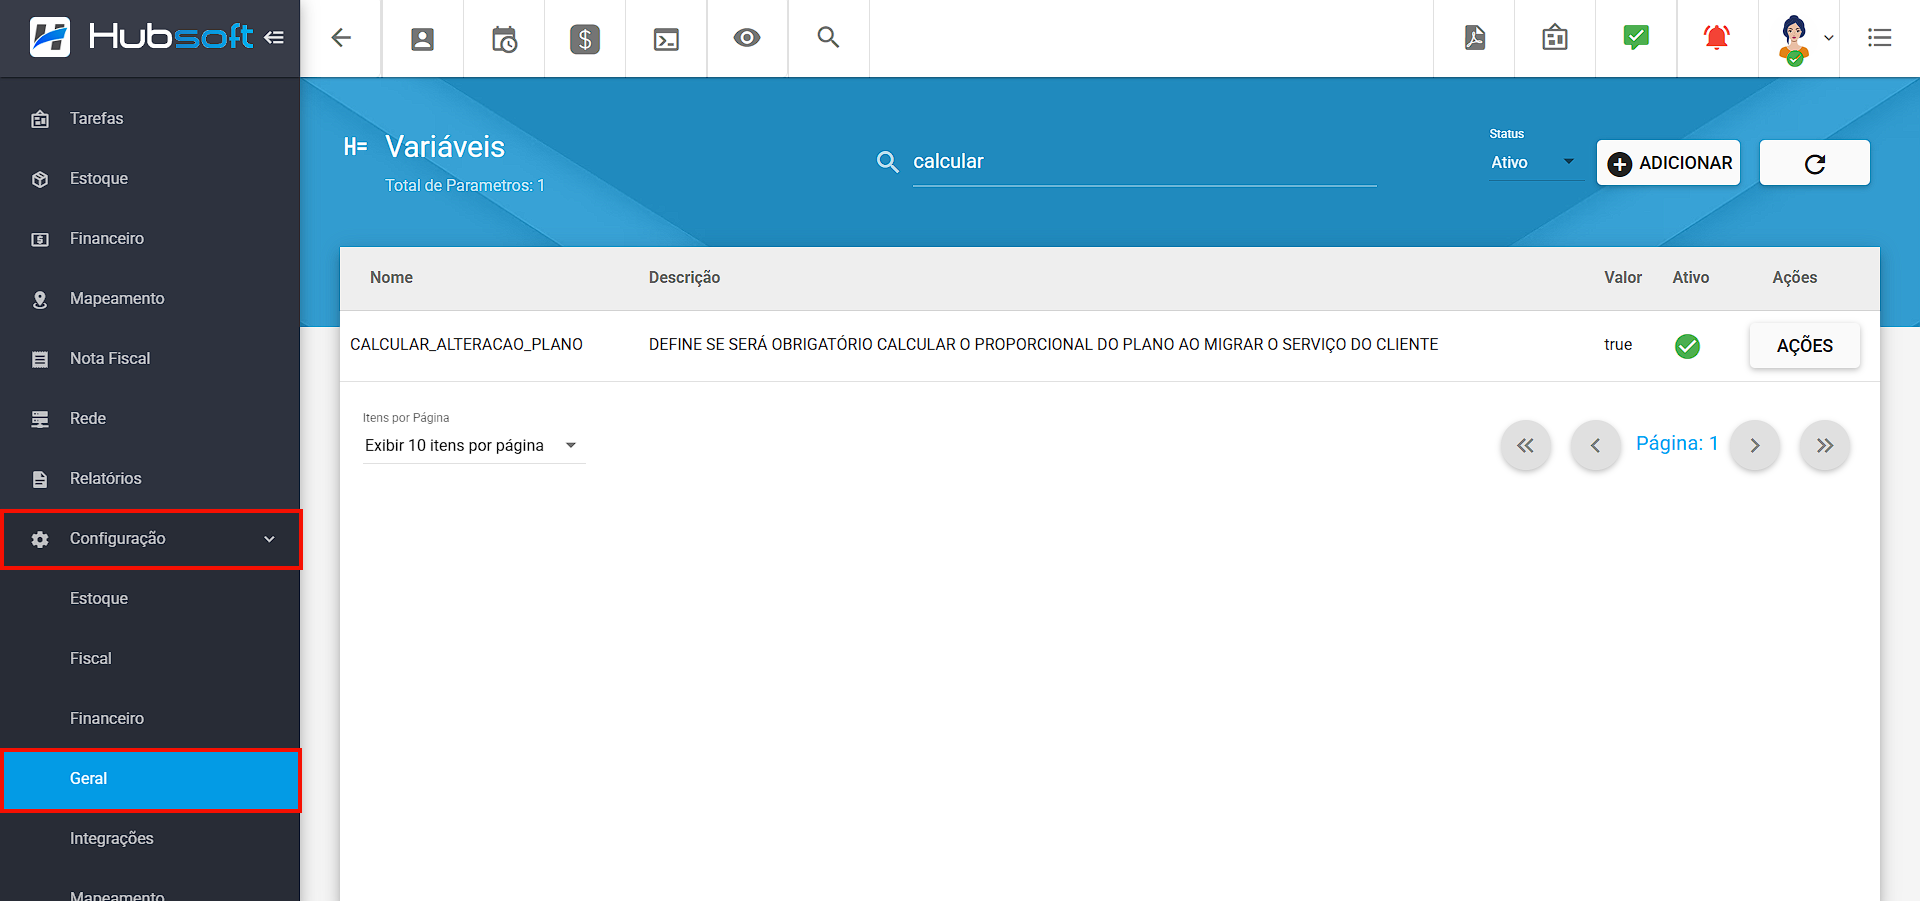This screenshot has width=1920, height=901.
Task: Open Tarefas in the sidebar
Action: (x=150, y=118)
